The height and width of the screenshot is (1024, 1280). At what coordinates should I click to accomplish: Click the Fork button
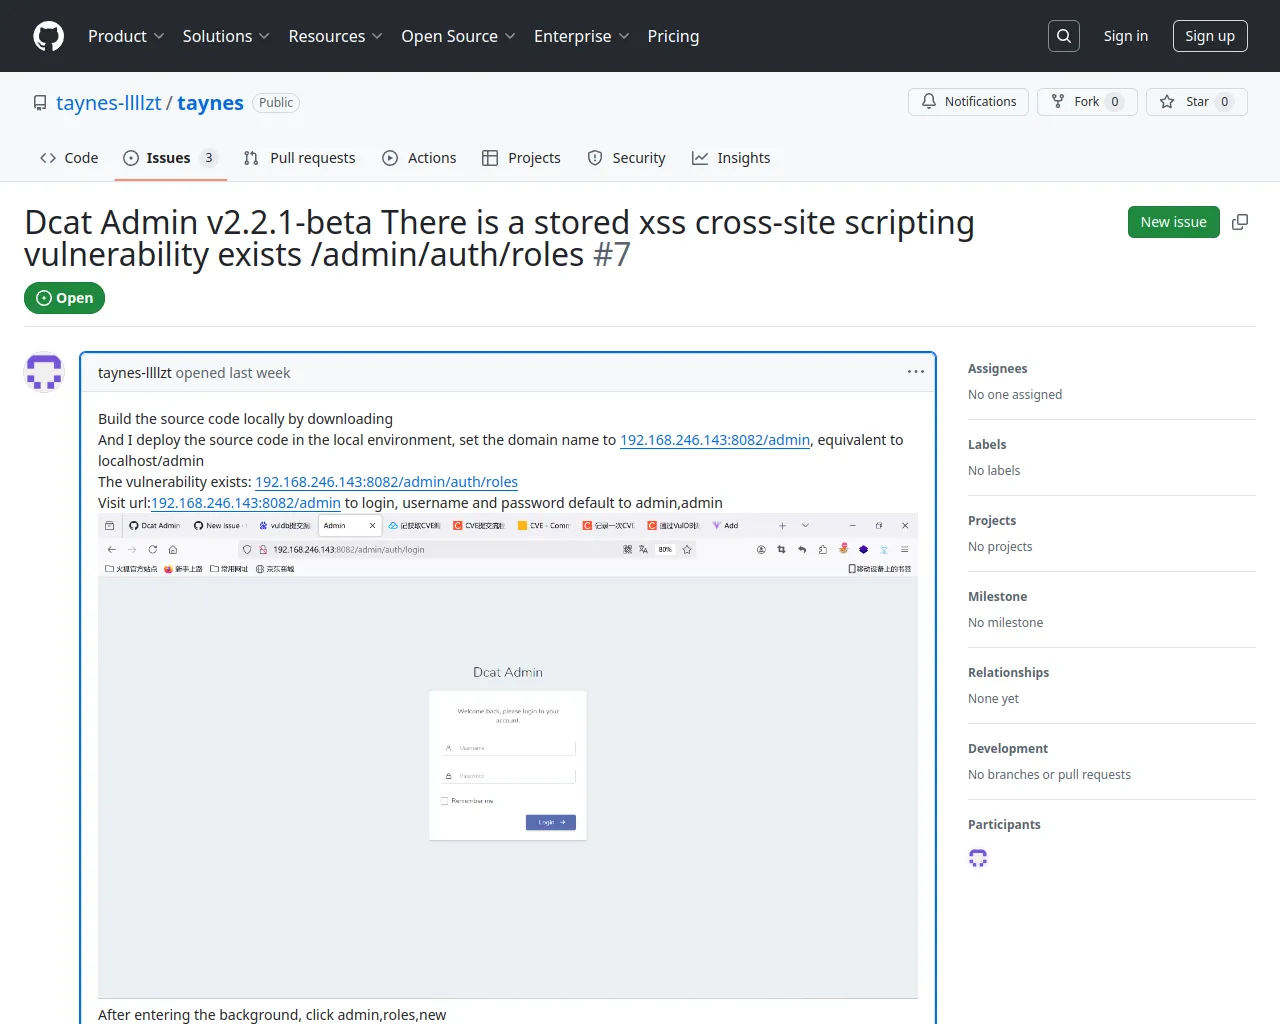[1087, 101]
